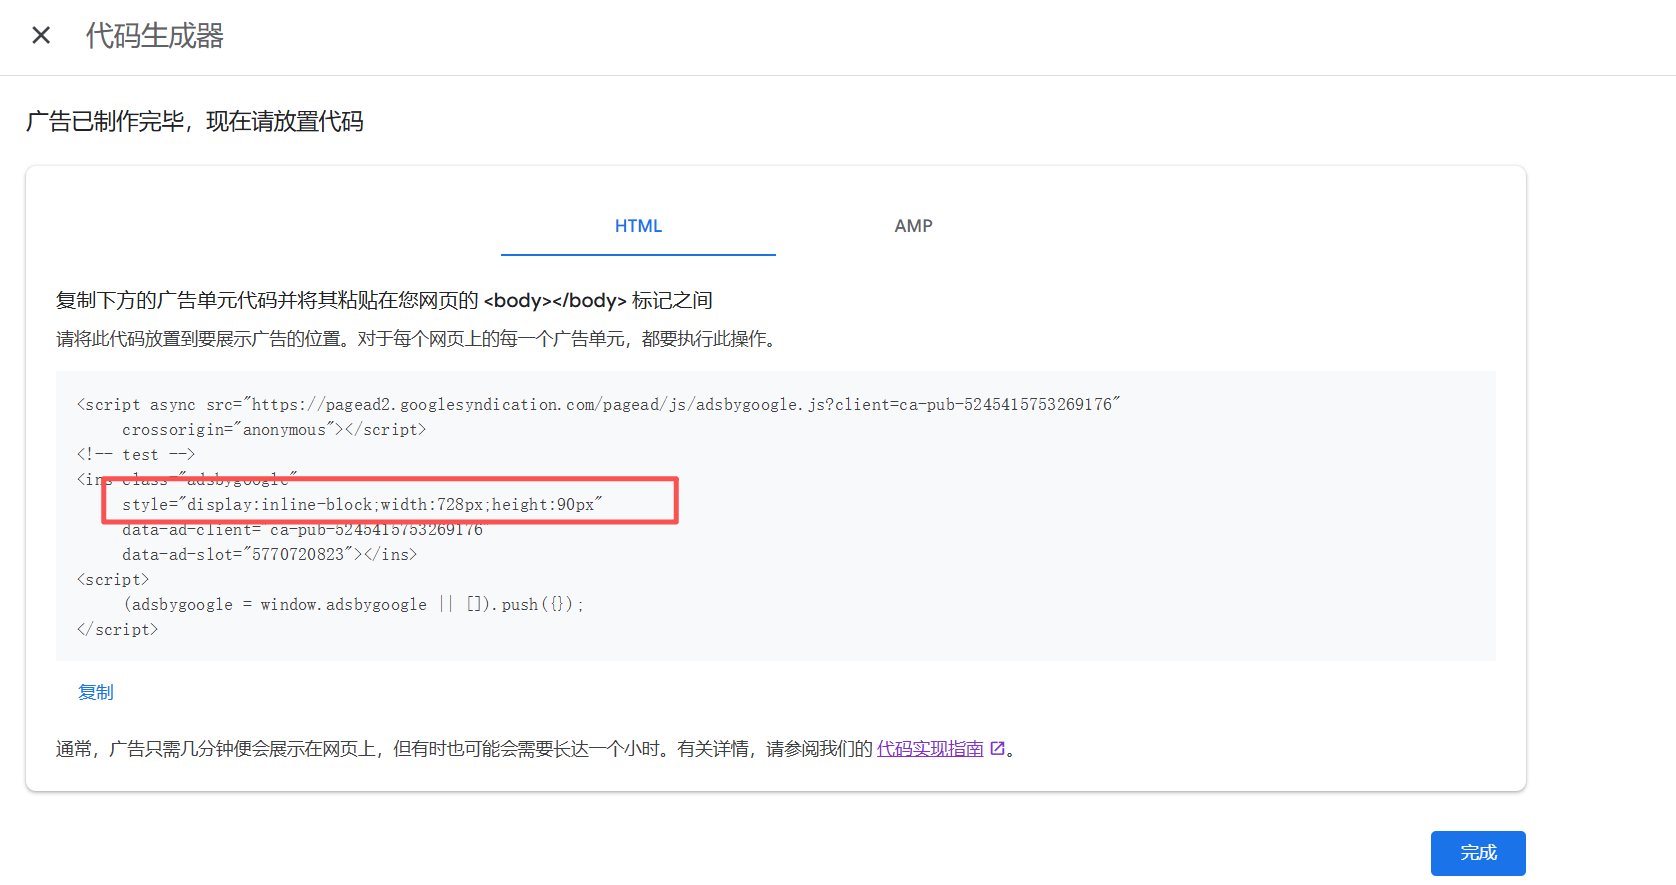The image size is (1676, 885).
Task: Click the 代码生成器 page title
Action: (155, 36)
